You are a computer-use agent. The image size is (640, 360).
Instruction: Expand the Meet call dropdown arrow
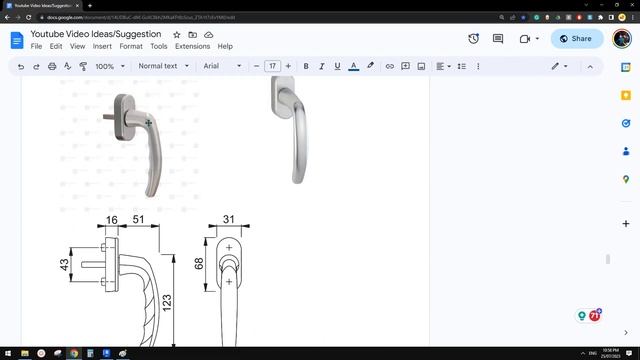coord(537,39)
